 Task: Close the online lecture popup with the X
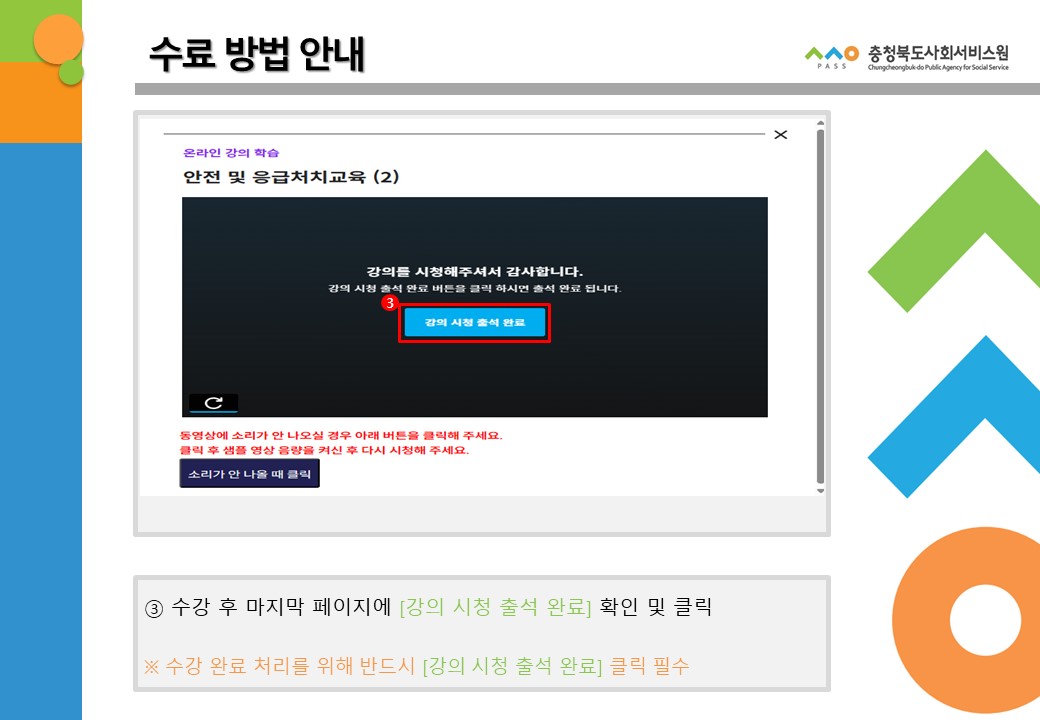[781, 135]
